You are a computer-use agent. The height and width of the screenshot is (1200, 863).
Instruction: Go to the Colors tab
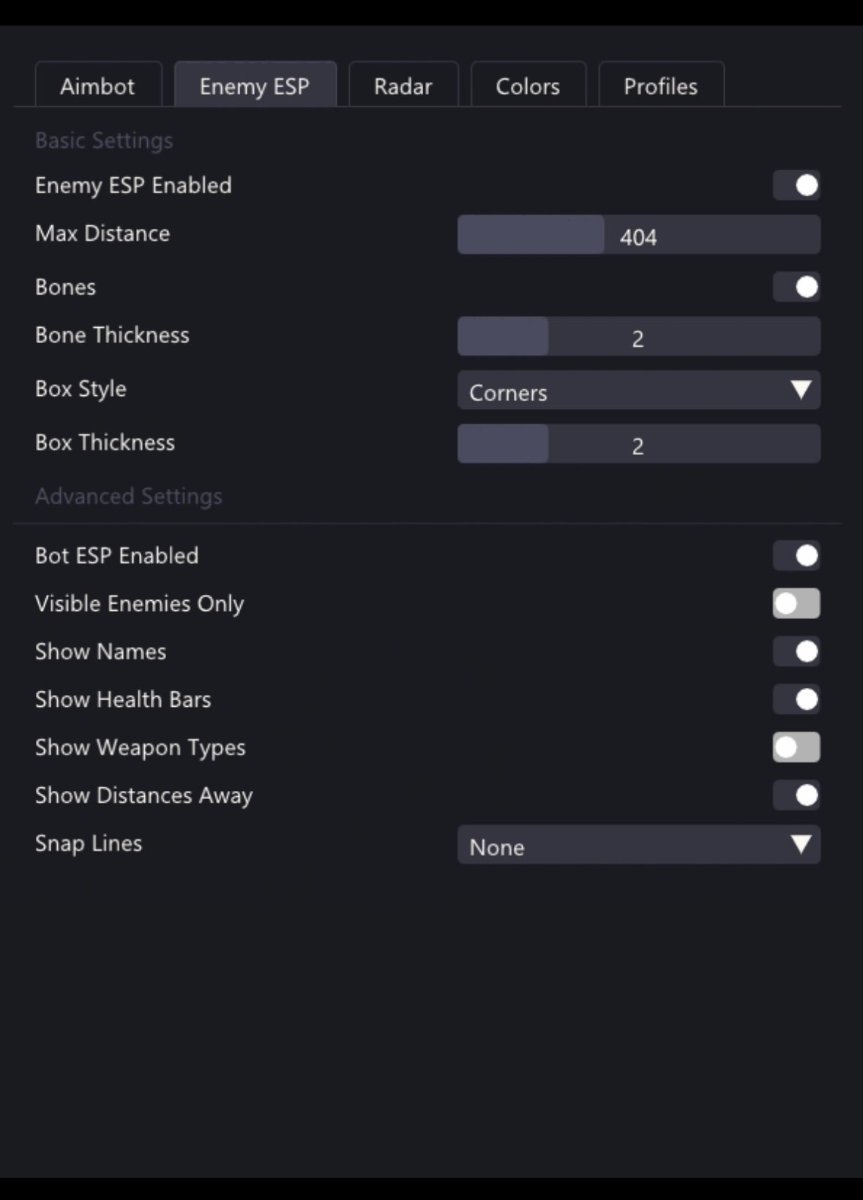click(528, 86)
